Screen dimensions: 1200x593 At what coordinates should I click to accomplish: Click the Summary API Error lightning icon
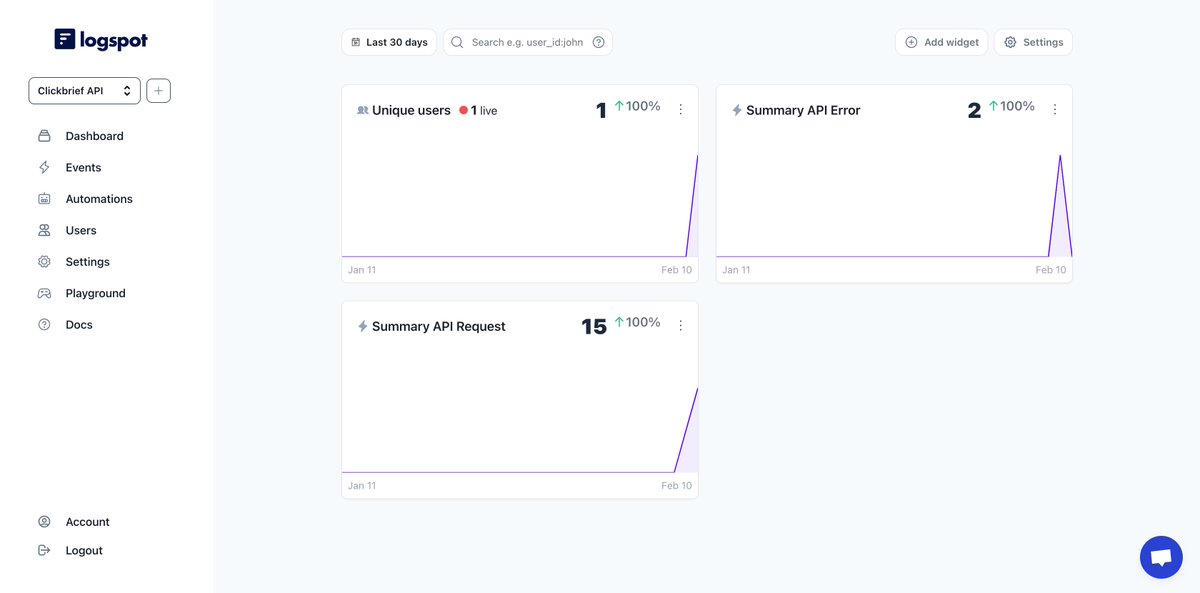pos(737,110)
